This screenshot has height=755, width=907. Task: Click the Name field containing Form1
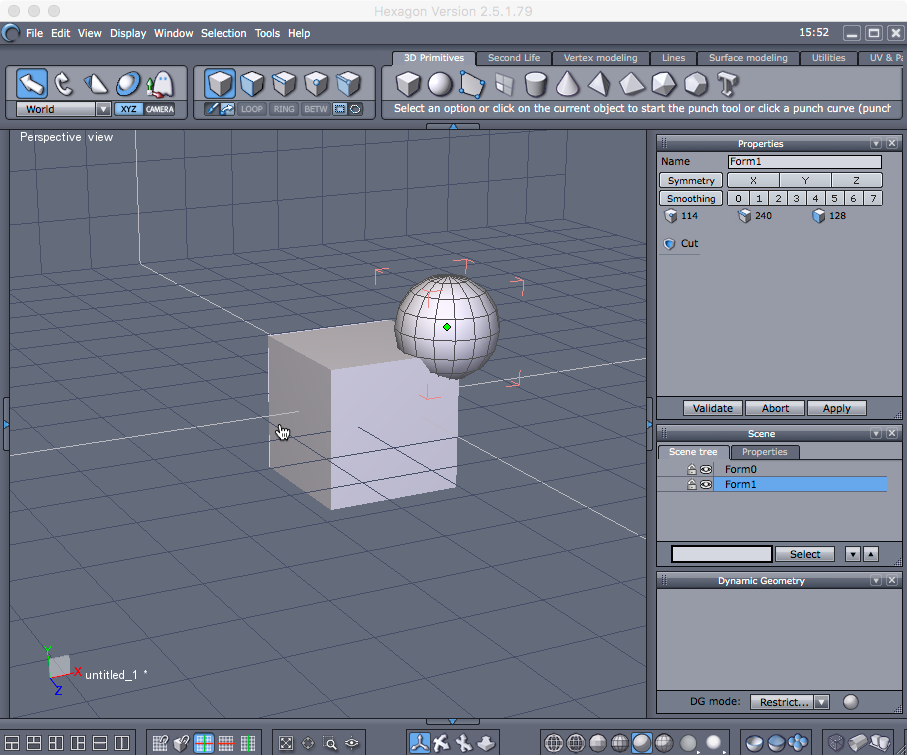(805, 161)
